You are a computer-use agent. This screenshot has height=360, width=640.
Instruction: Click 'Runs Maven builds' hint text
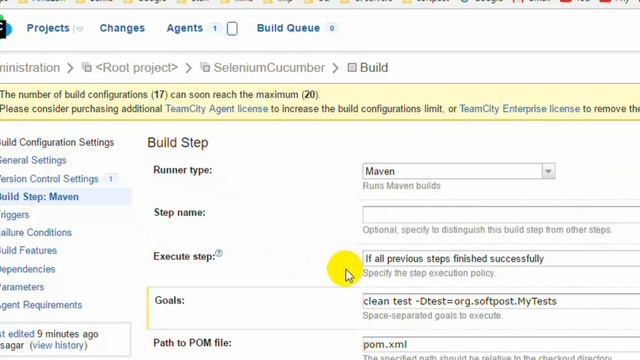[x=402, y=186]
